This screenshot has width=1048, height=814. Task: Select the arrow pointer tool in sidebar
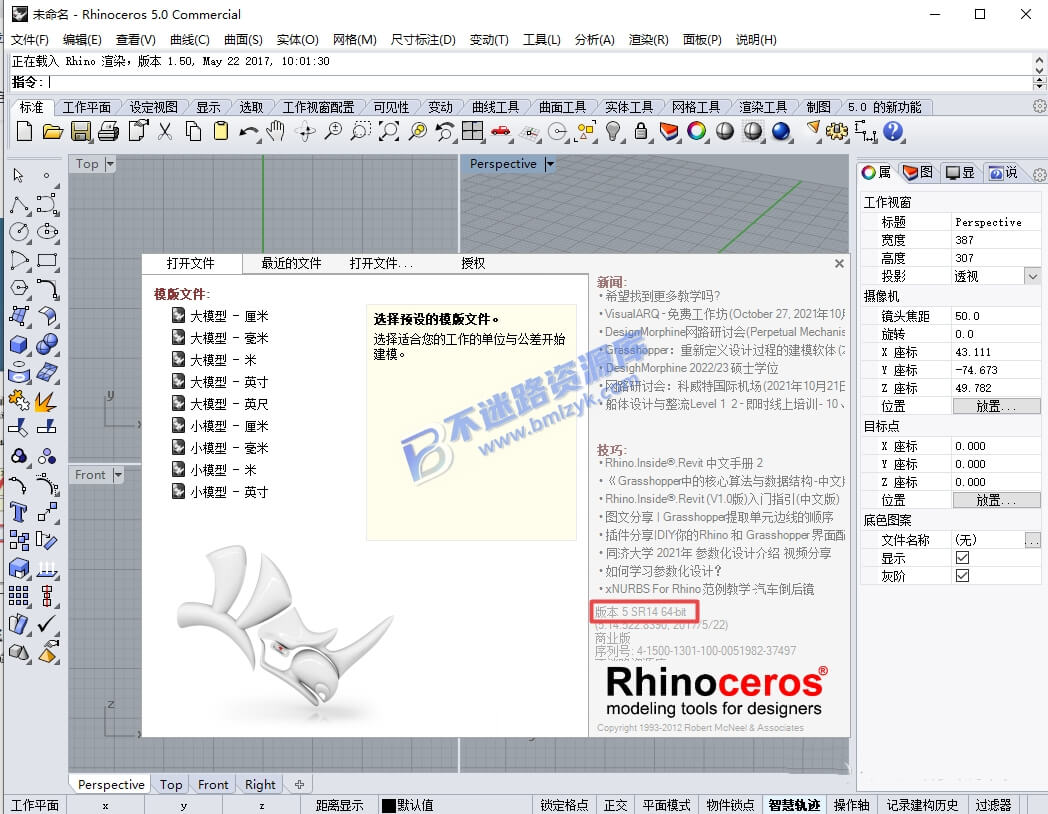(18, 175)
